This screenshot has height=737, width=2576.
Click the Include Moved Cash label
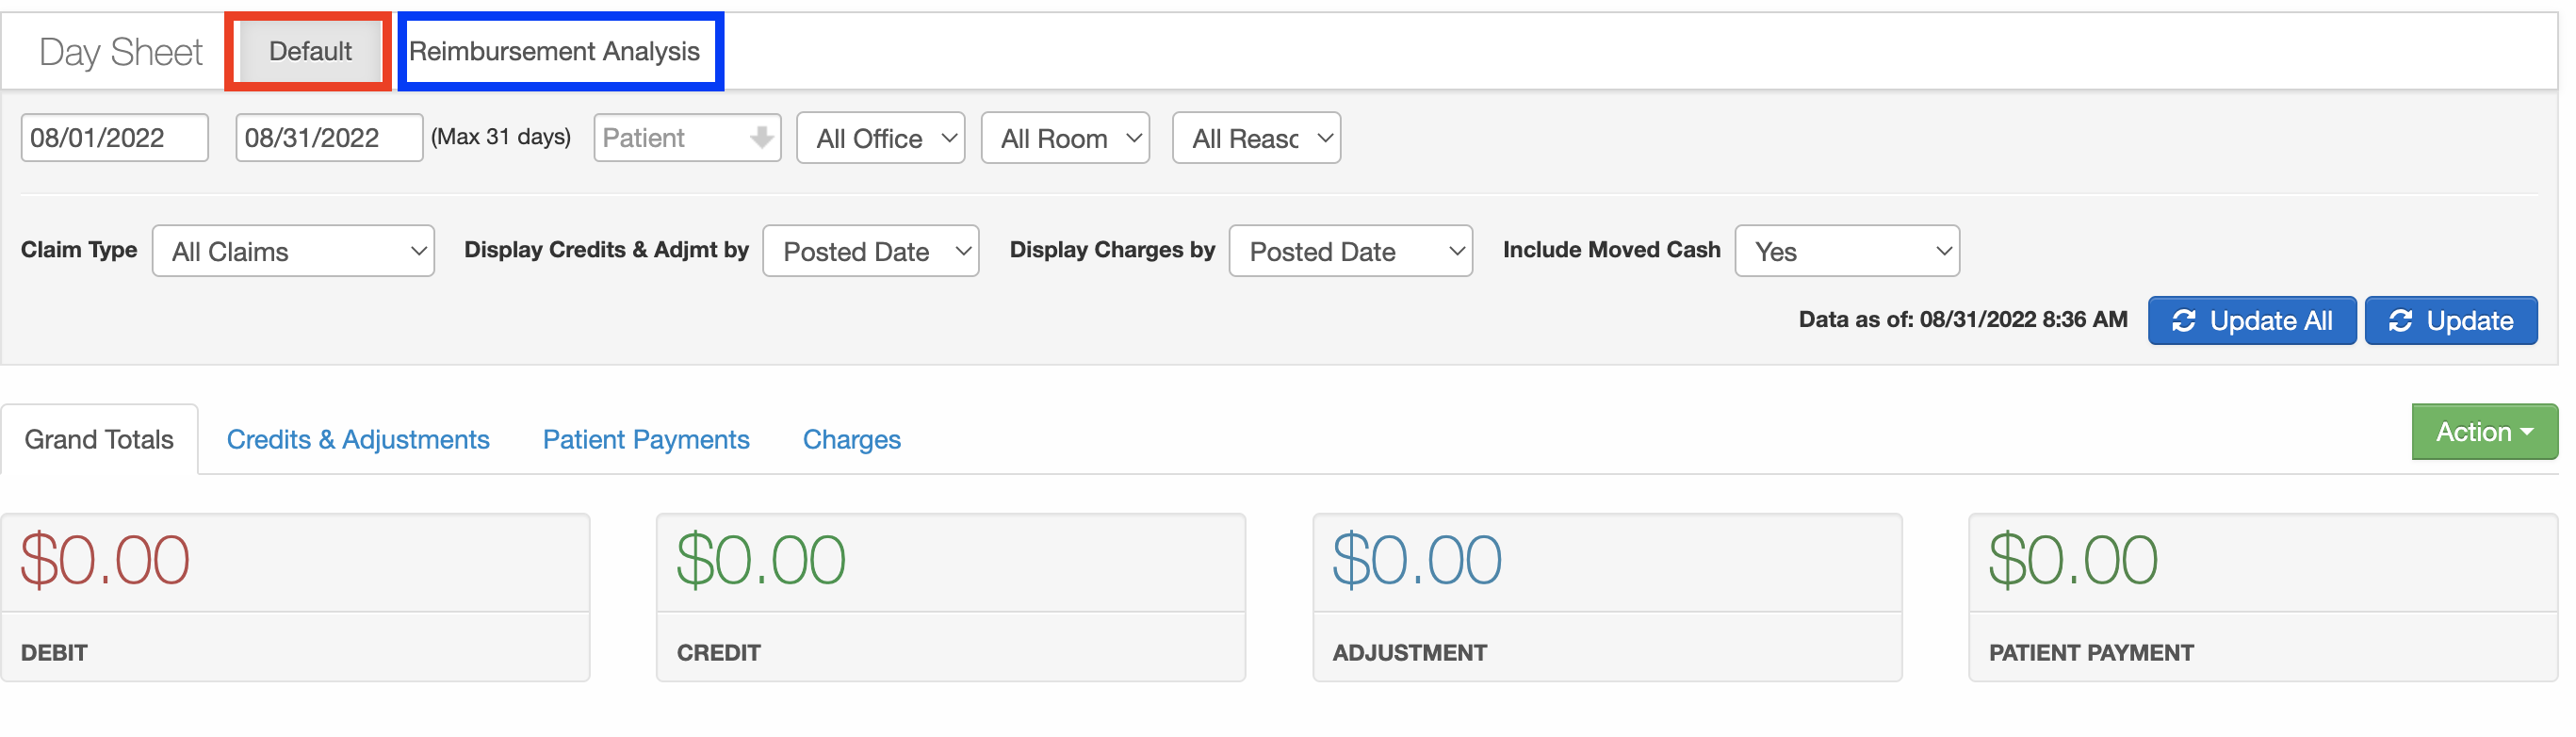click(x=1611, y=249)
